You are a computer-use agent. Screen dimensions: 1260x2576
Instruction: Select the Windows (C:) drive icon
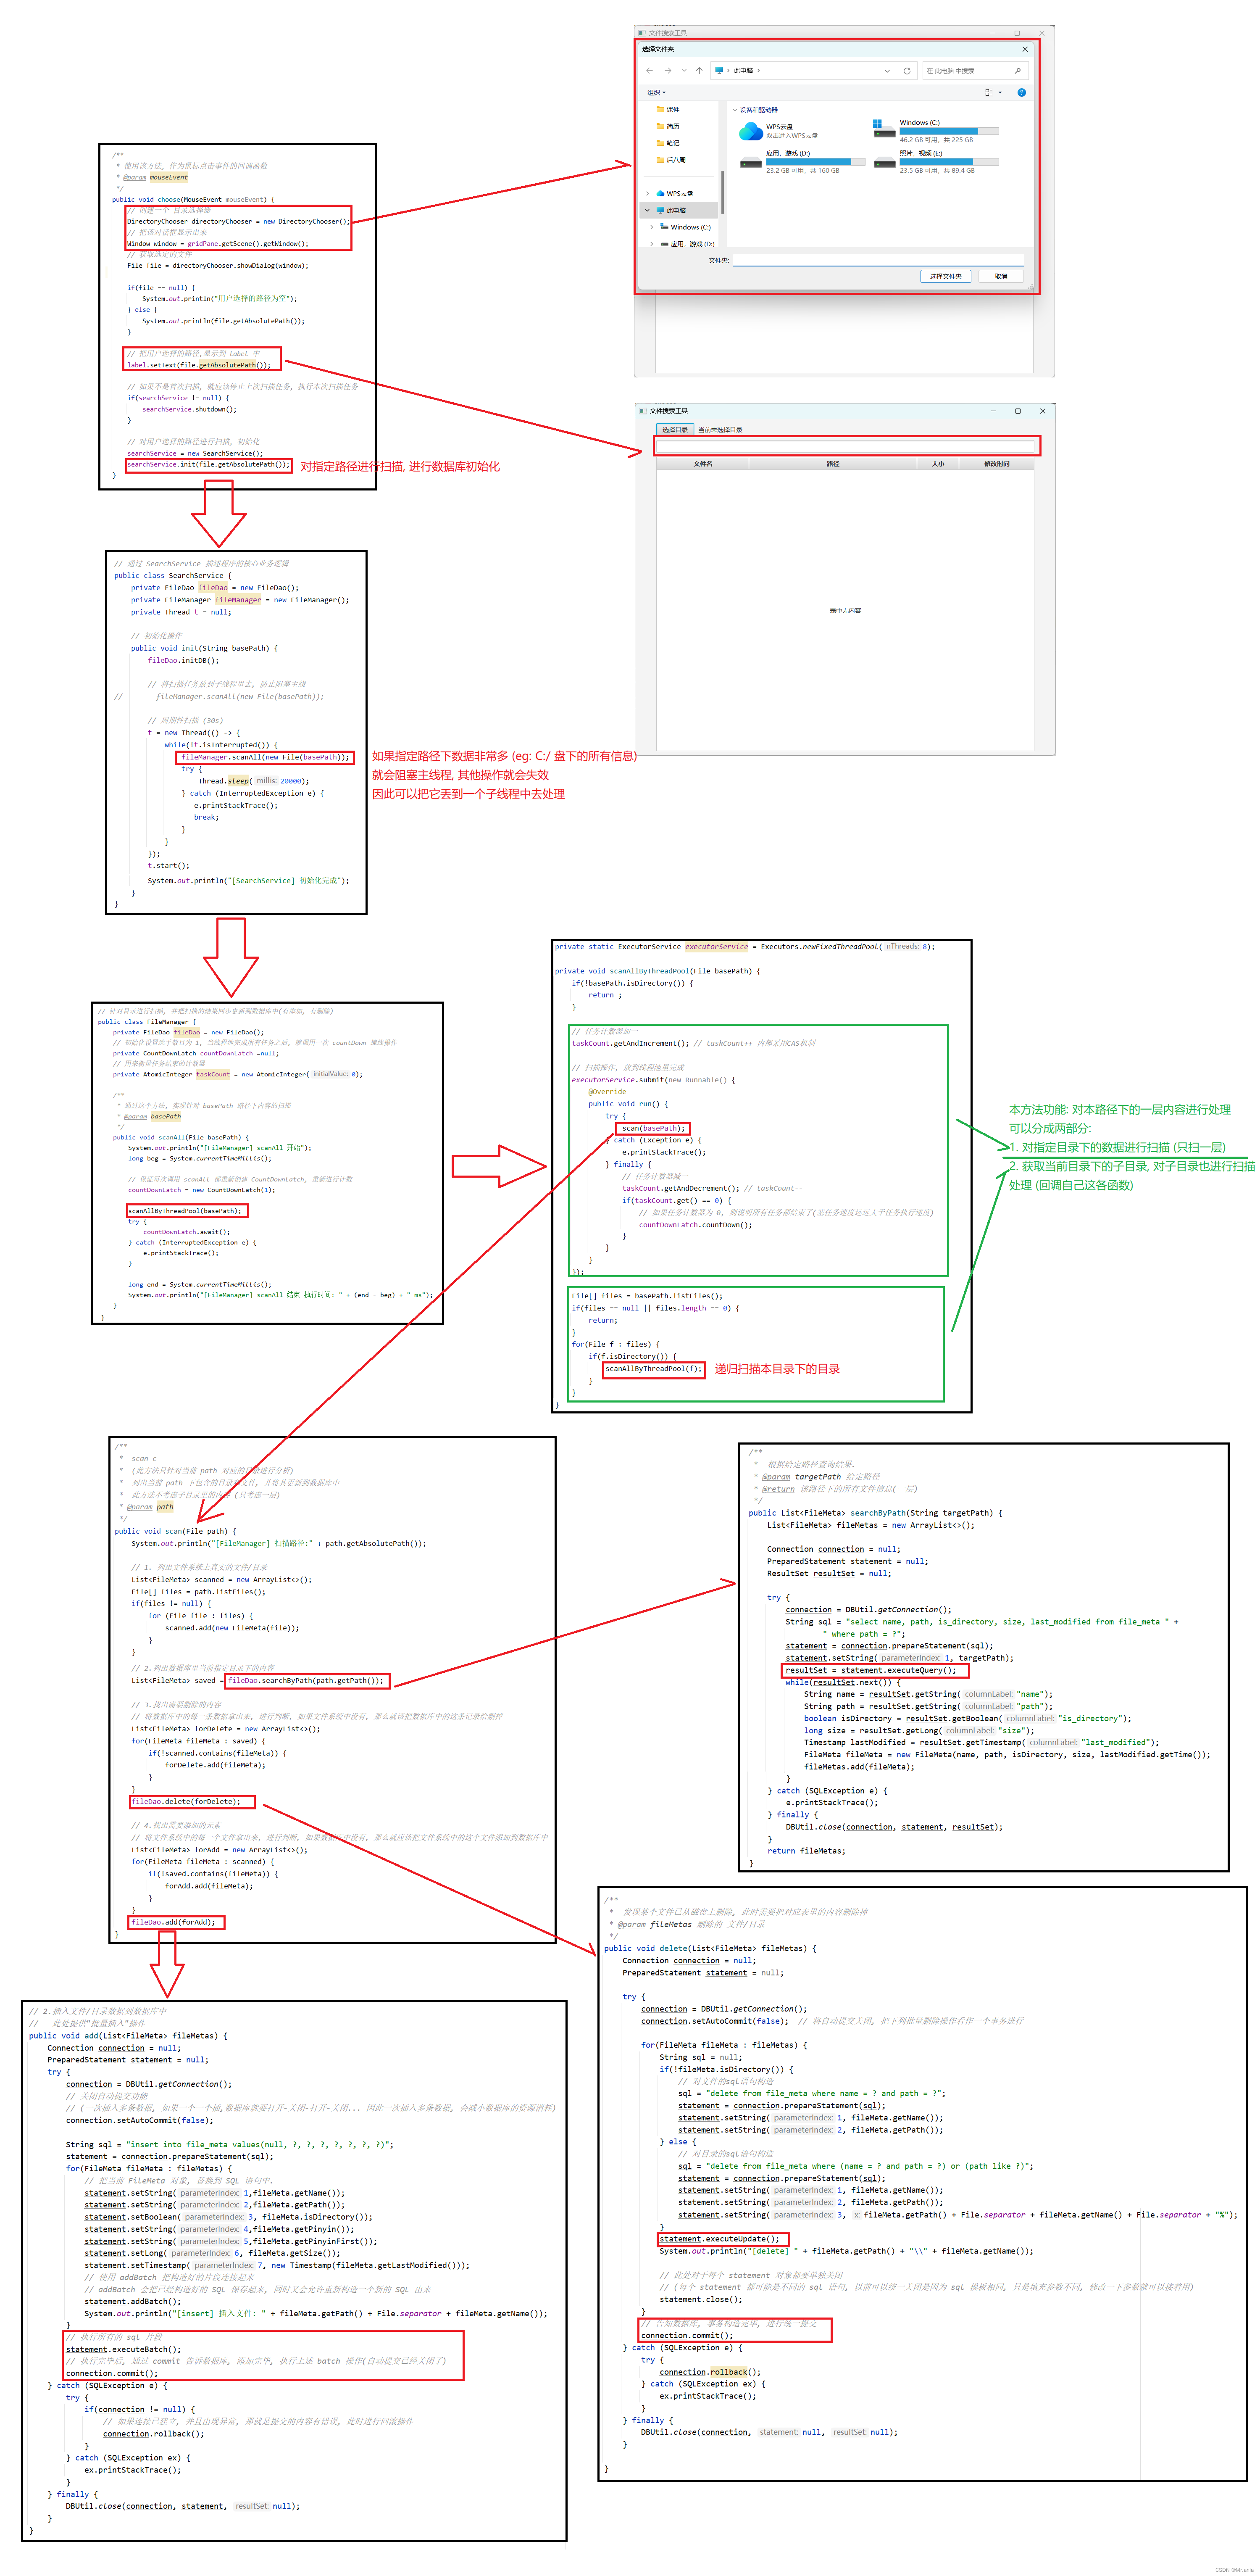884,130
